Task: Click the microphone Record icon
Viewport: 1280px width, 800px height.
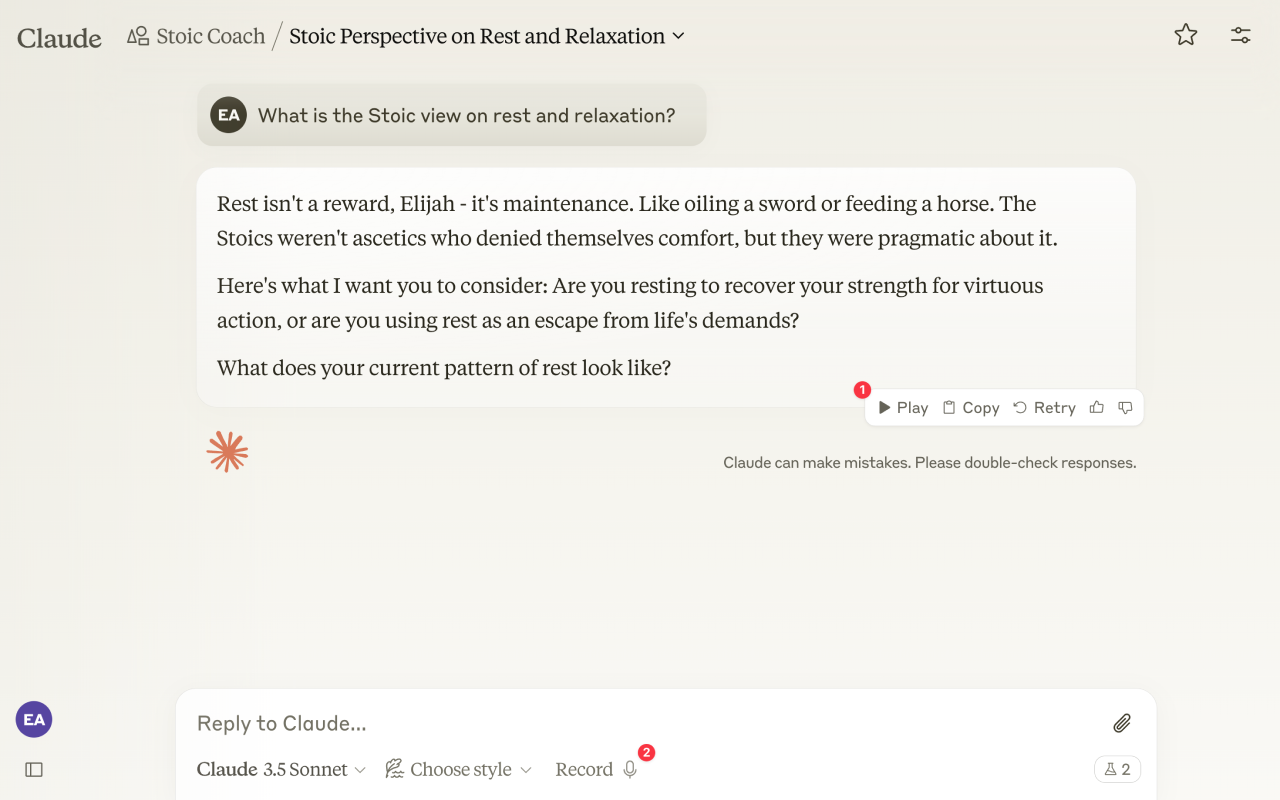Action: pyautogui.click(x=630, y=769)
